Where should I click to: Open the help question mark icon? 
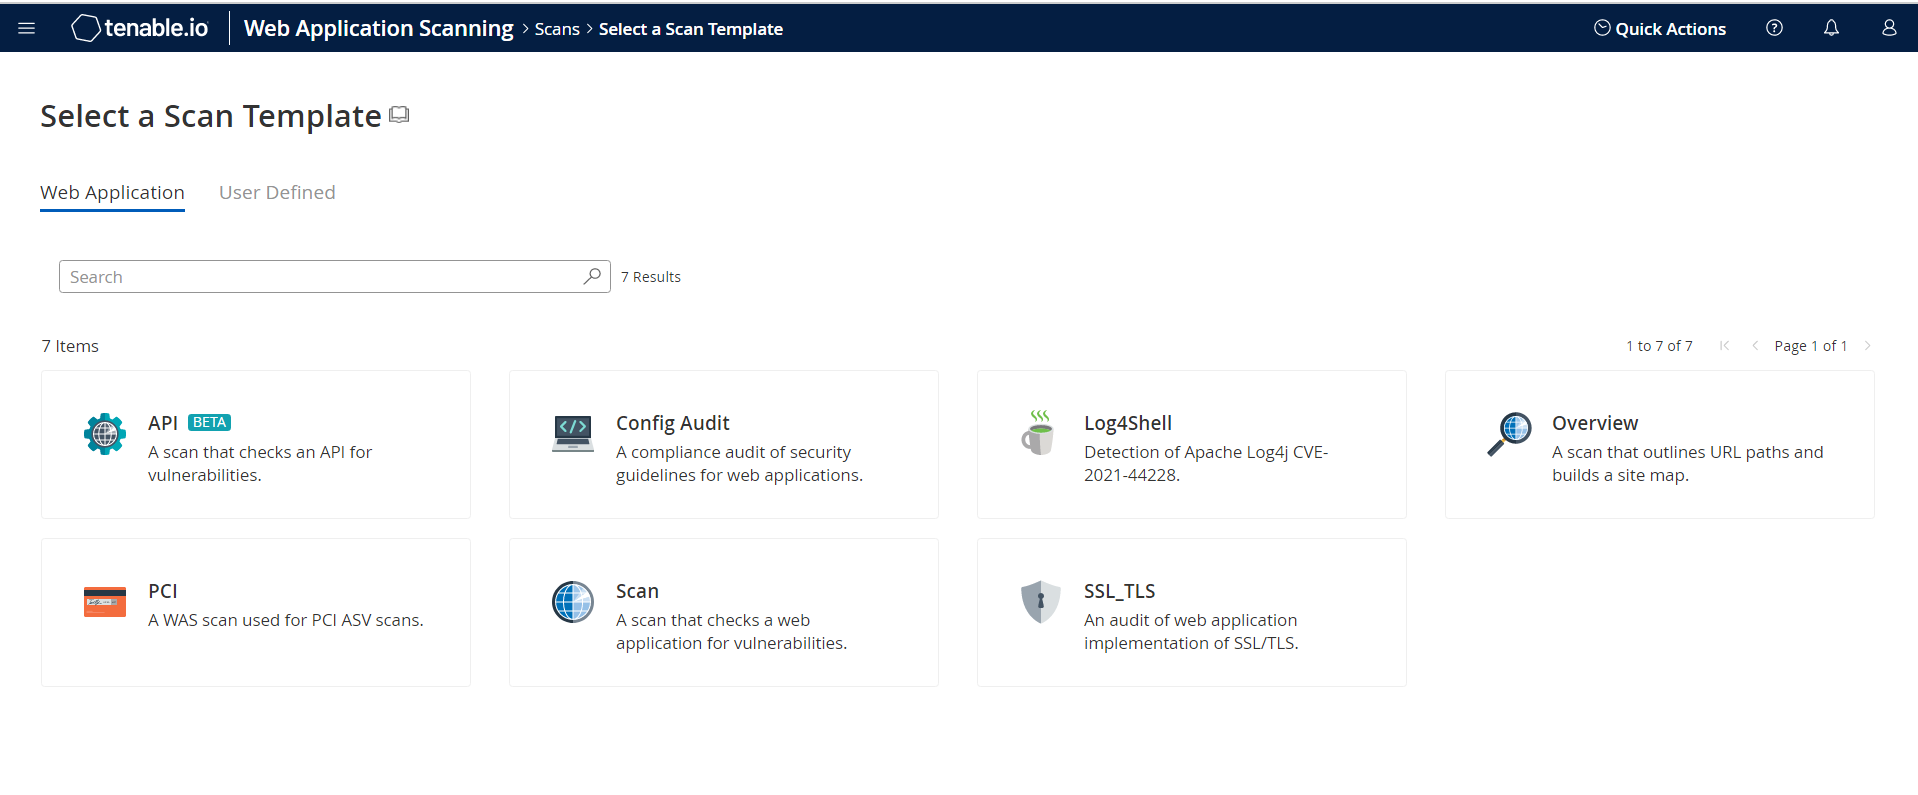pos(1774,28)
